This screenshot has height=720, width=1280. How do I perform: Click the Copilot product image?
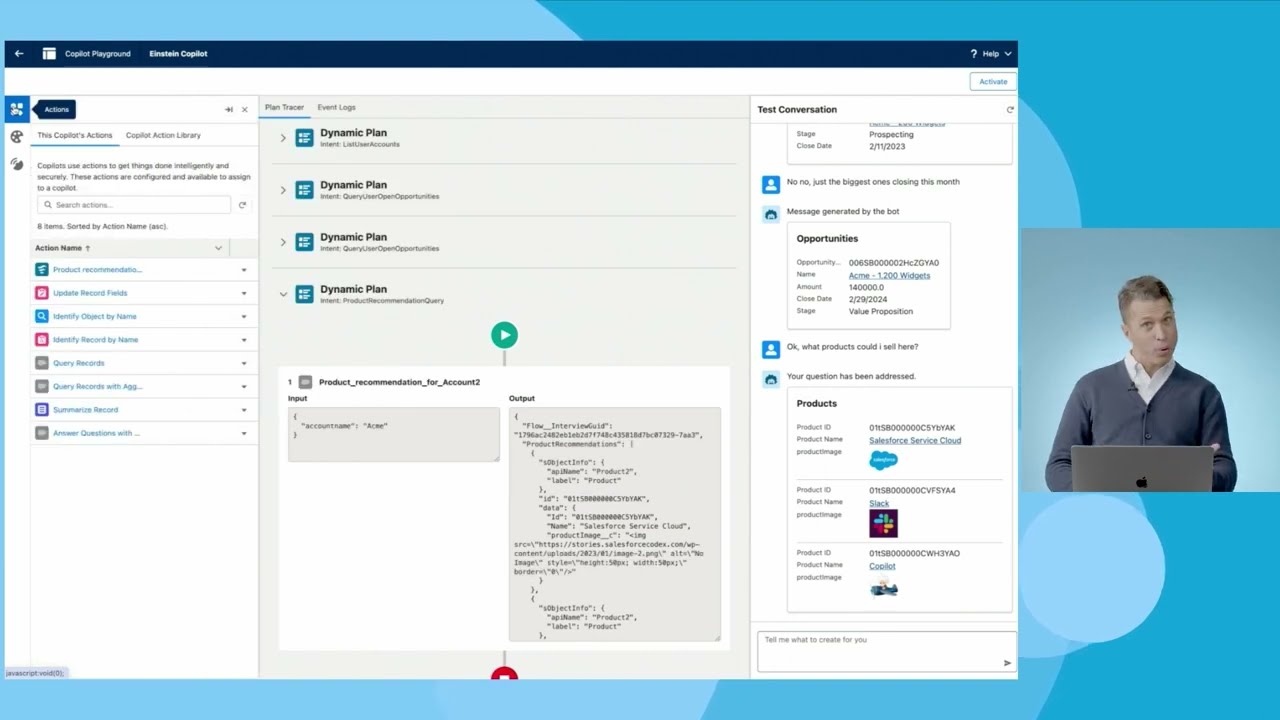883,587
